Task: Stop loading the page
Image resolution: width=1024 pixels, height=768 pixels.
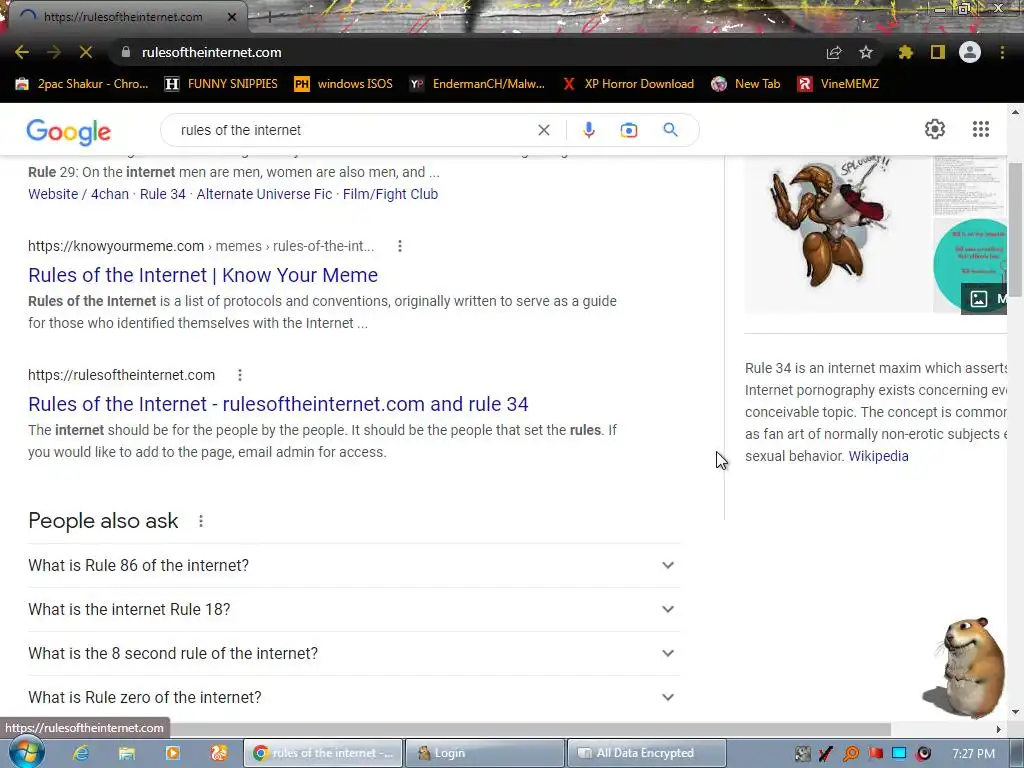Action: point(86,52)
